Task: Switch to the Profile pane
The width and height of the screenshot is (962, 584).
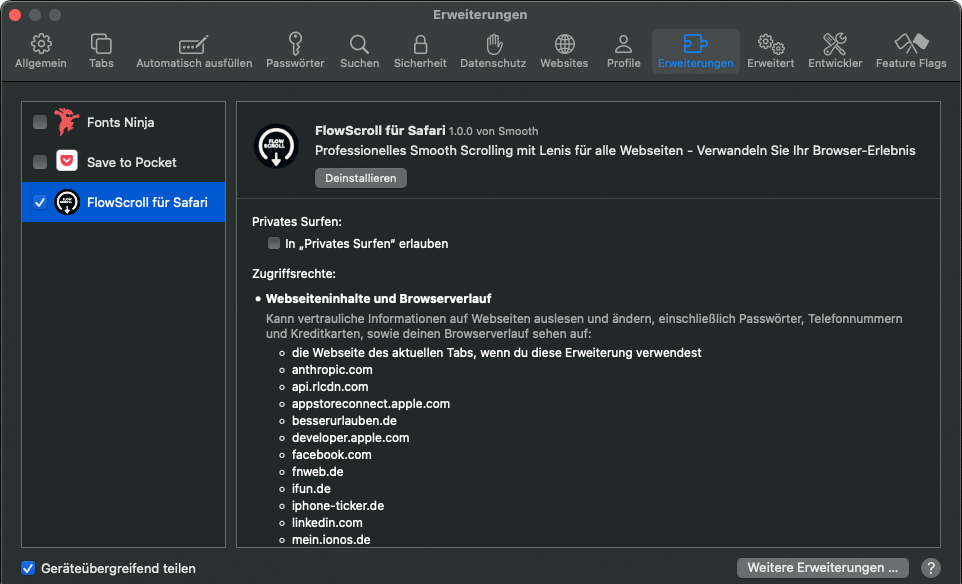Action: tap(623, 51)
